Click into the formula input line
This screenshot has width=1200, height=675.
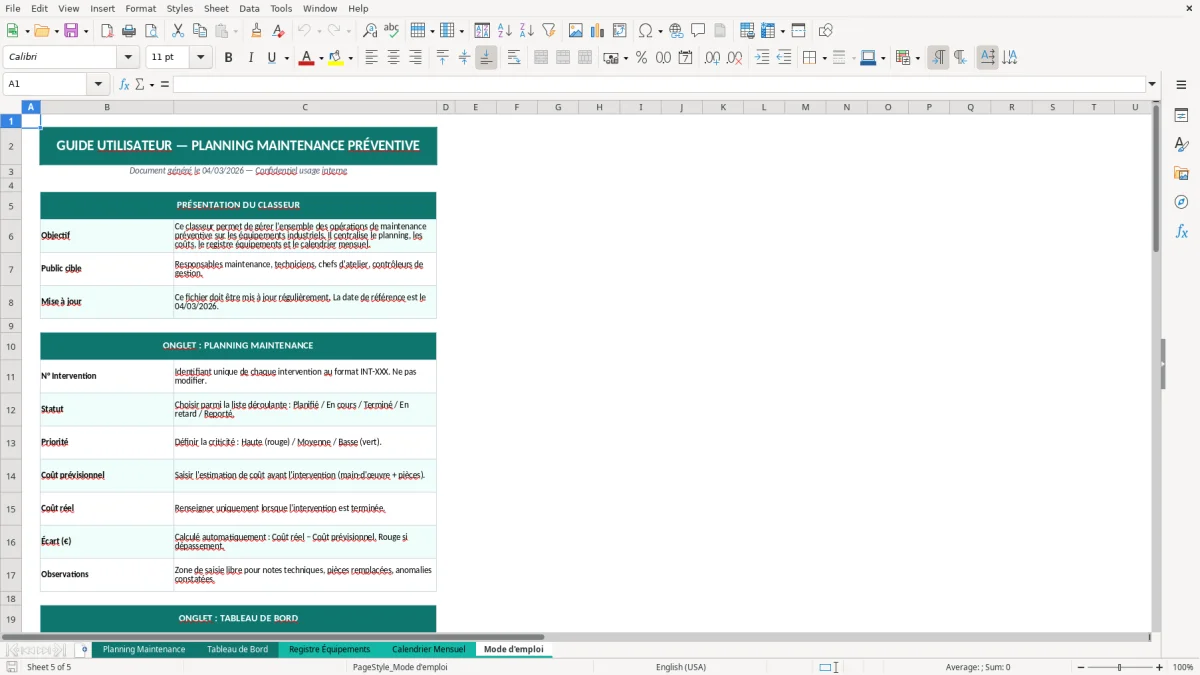tap(659, 84)
